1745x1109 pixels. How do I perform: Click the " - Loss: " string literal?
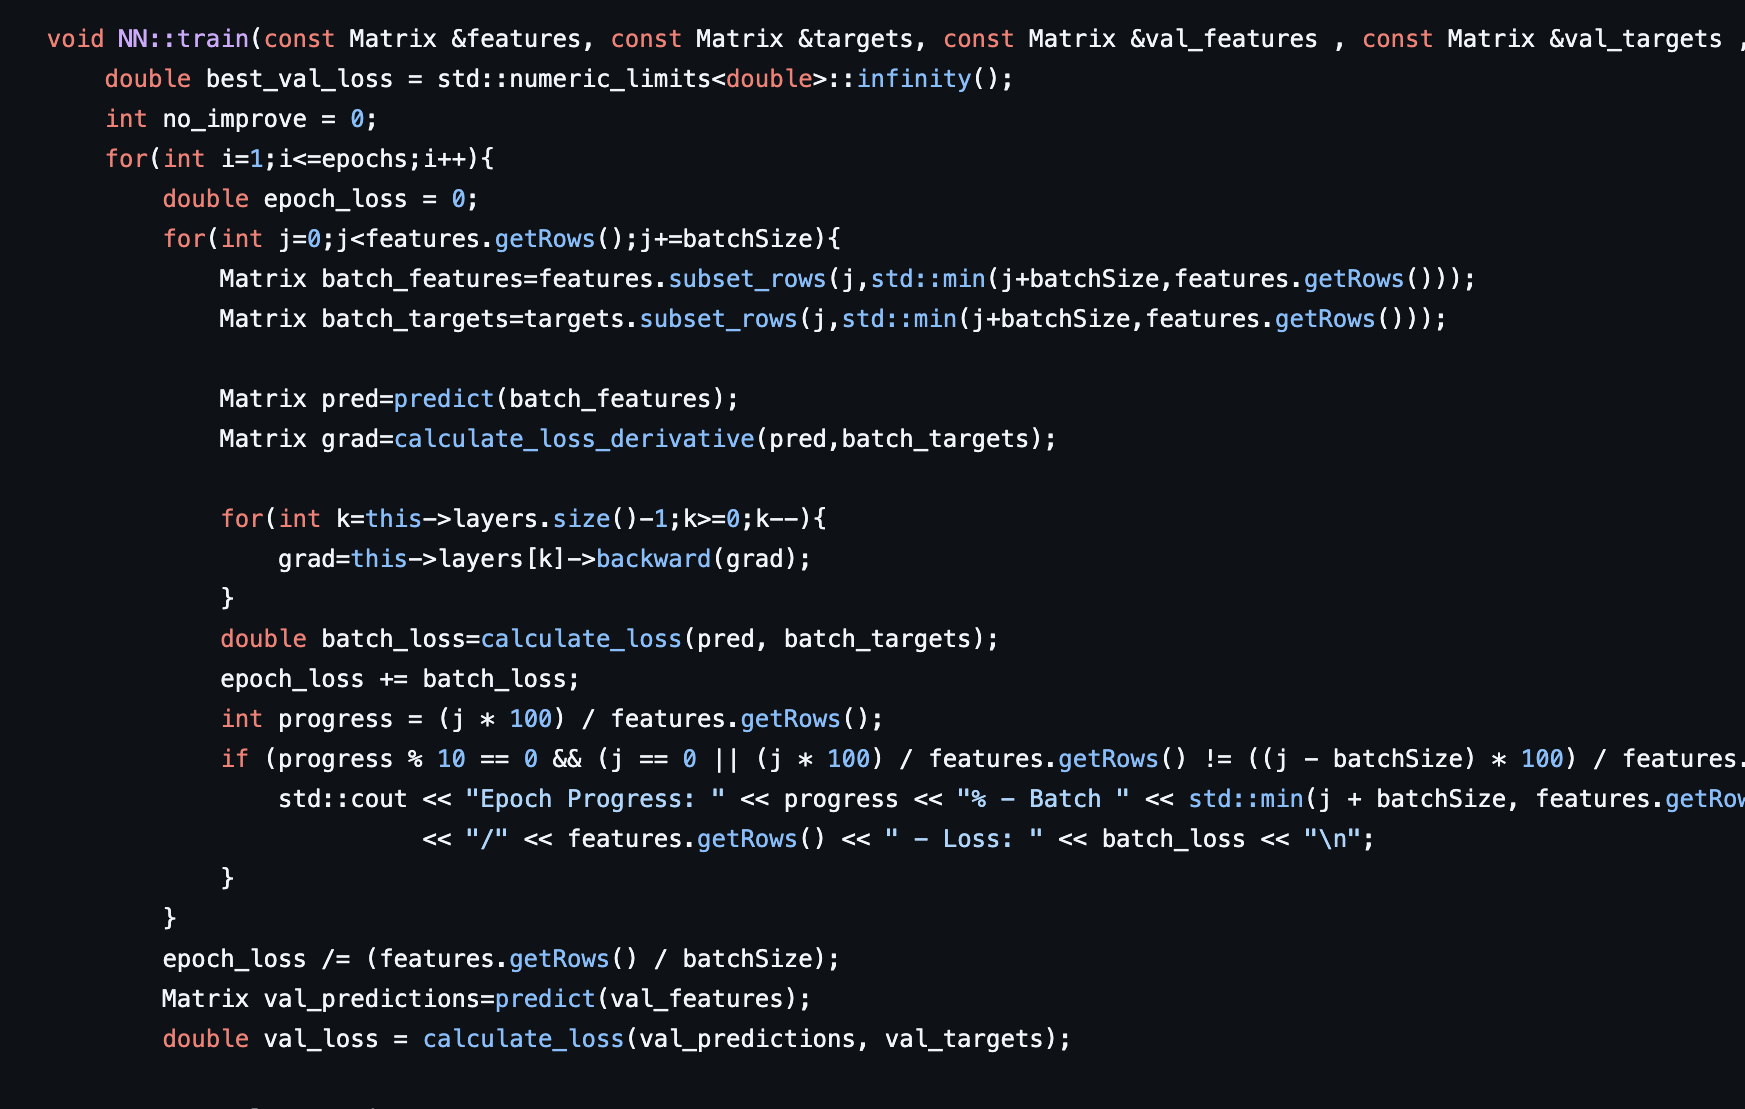coord(964,839)
